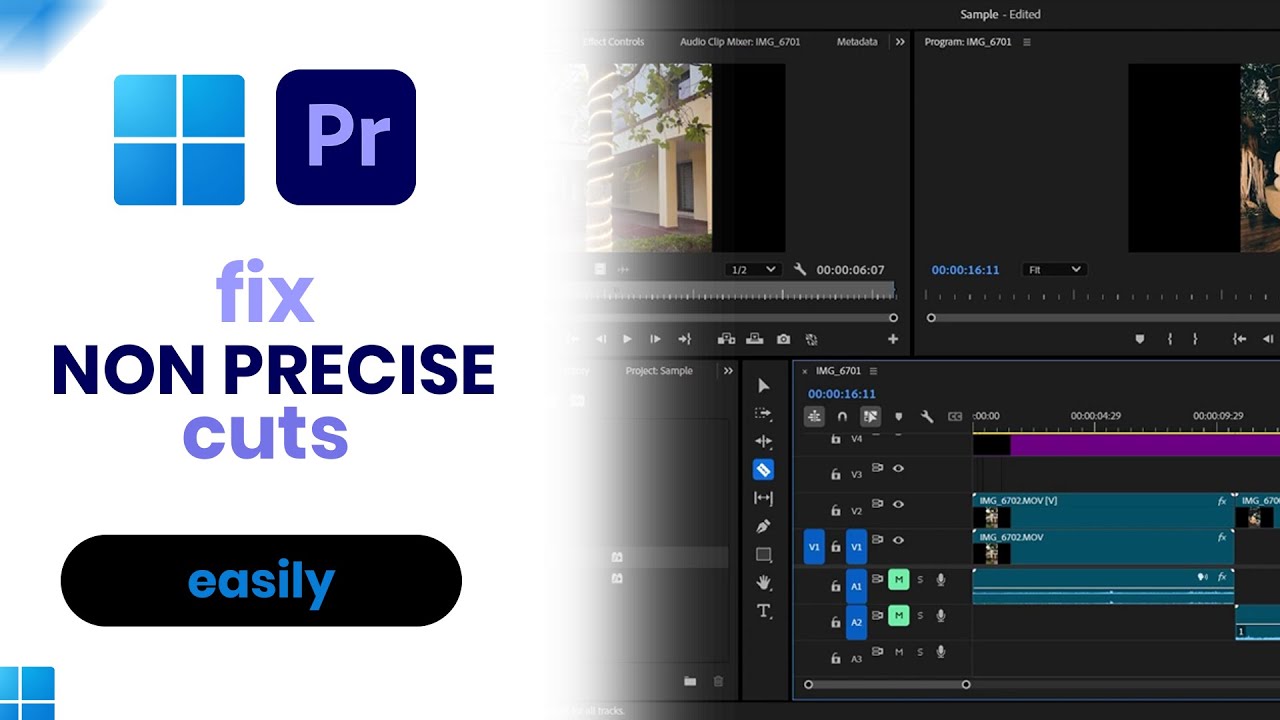1280x720 pixels.
Task: Select the Type tool
Action: pyautogui.click(x=764, y=610)
